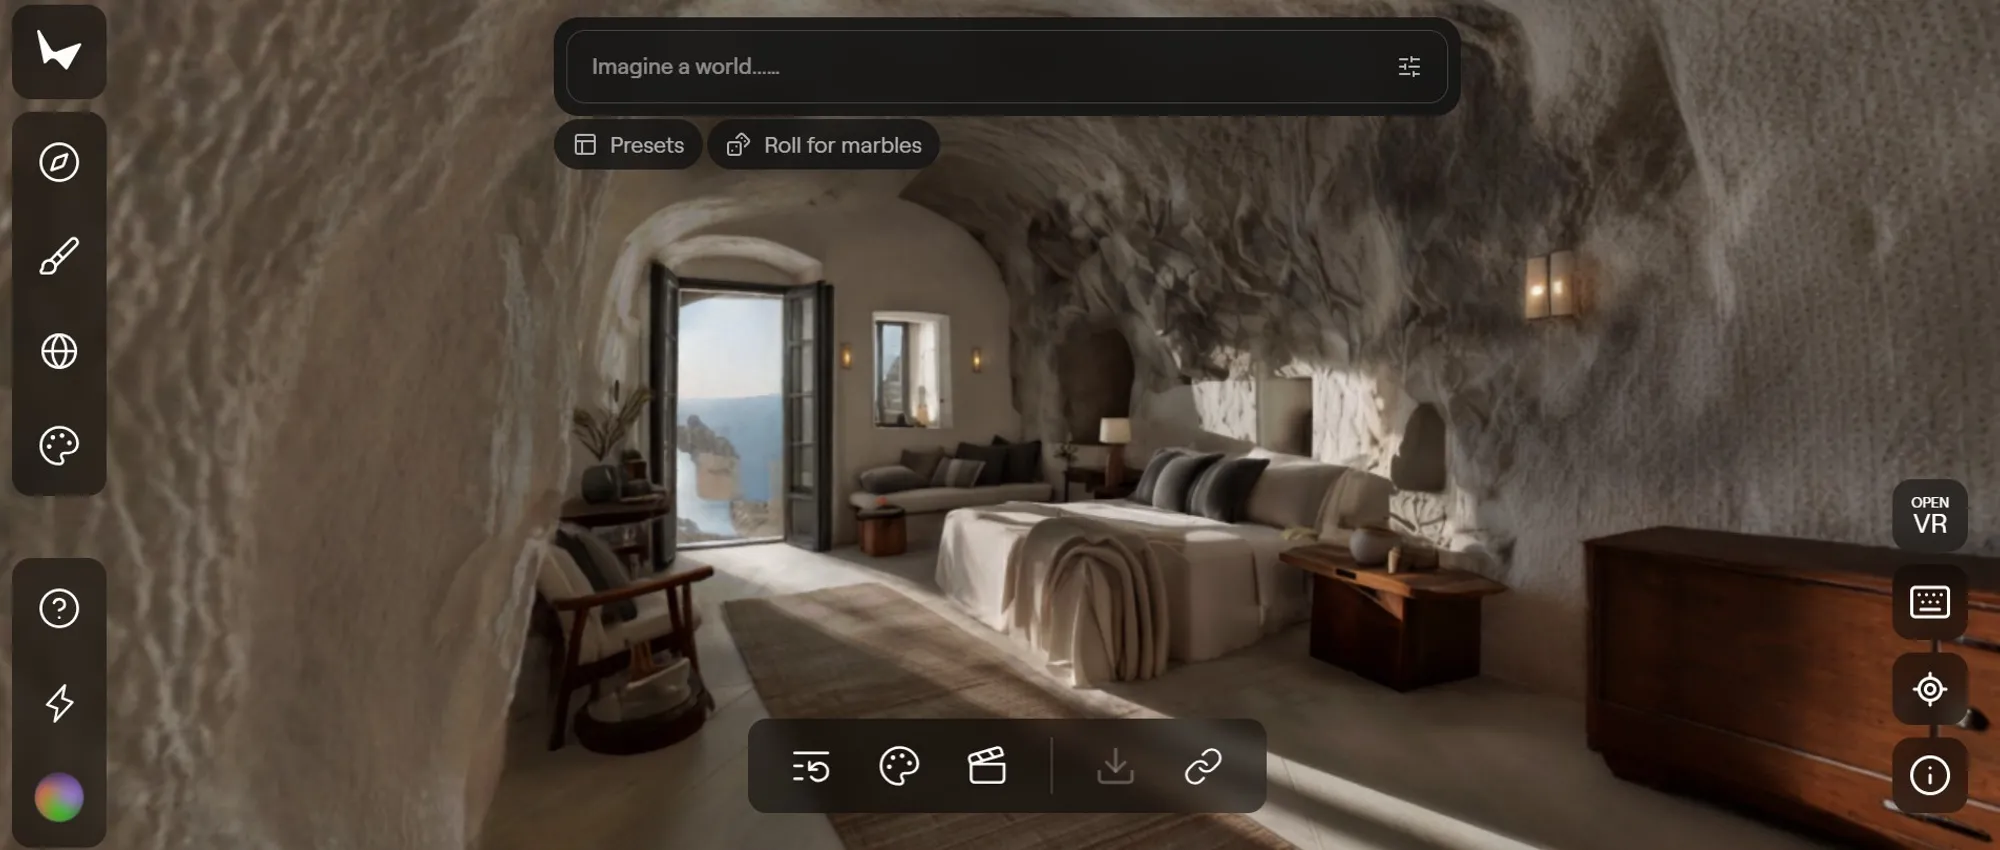Click the Open VR button
Image resolution: width=2000 pixels, height=850 pixels.
tap(1929, 516)
